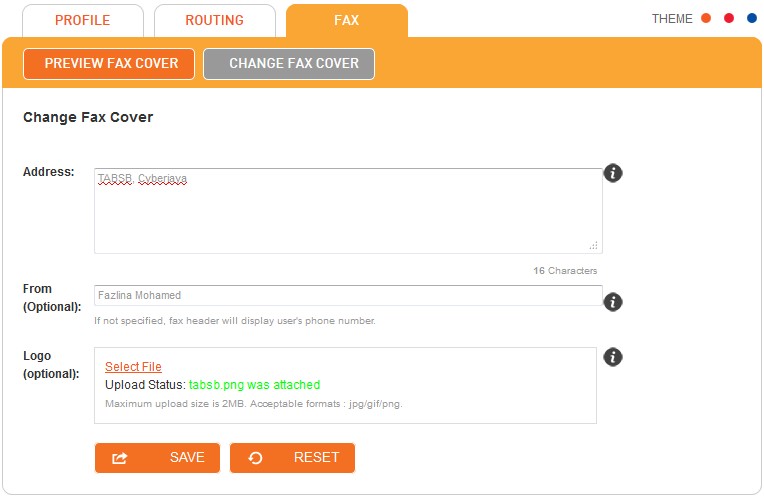Focus the From (Optional) input field

coord(348,295)
